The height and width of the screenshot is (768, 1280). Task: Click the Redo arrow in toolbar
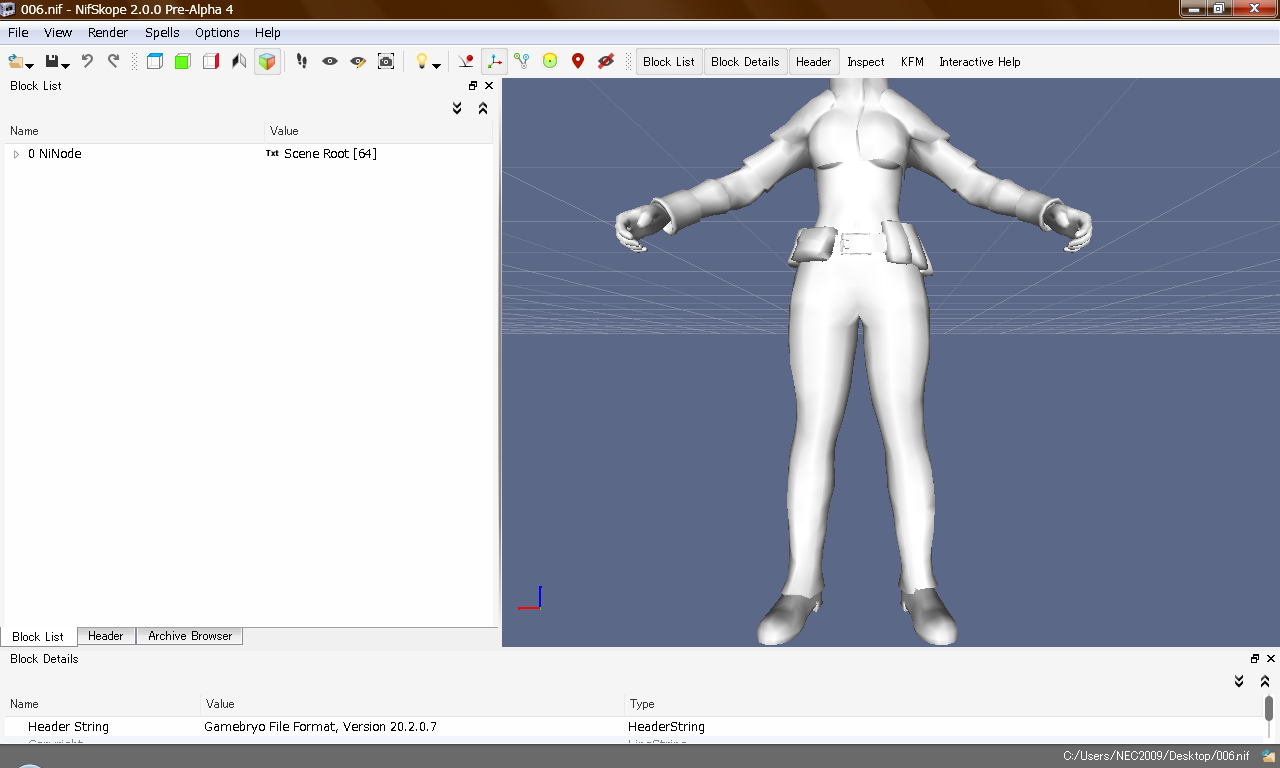(x=113, y=61)
